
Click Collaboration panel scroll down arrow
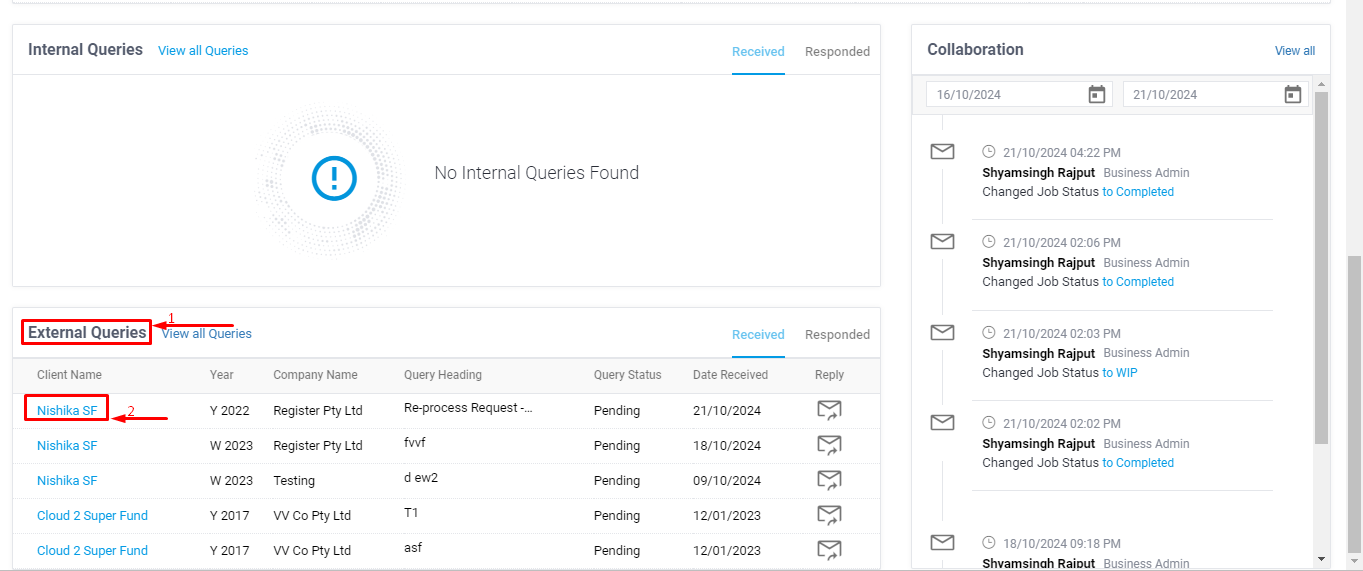(1321, 559)
